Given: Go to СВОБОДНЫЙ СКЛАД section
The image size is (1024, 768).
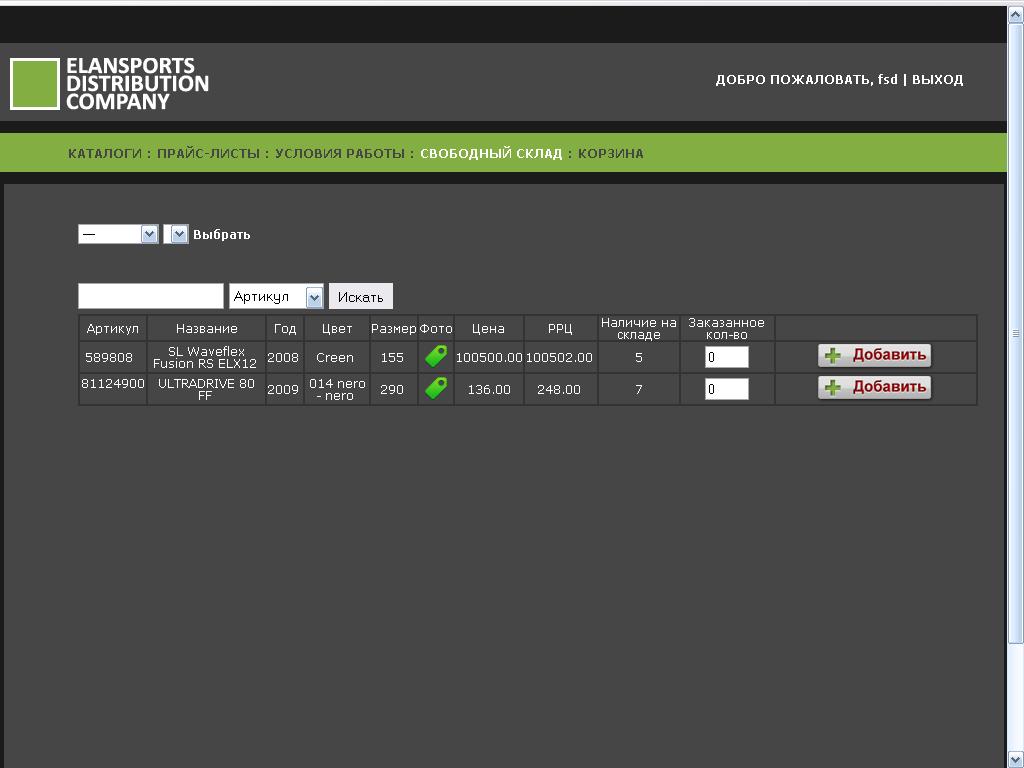Looking at the screenshot, I should tap(491, 153).
